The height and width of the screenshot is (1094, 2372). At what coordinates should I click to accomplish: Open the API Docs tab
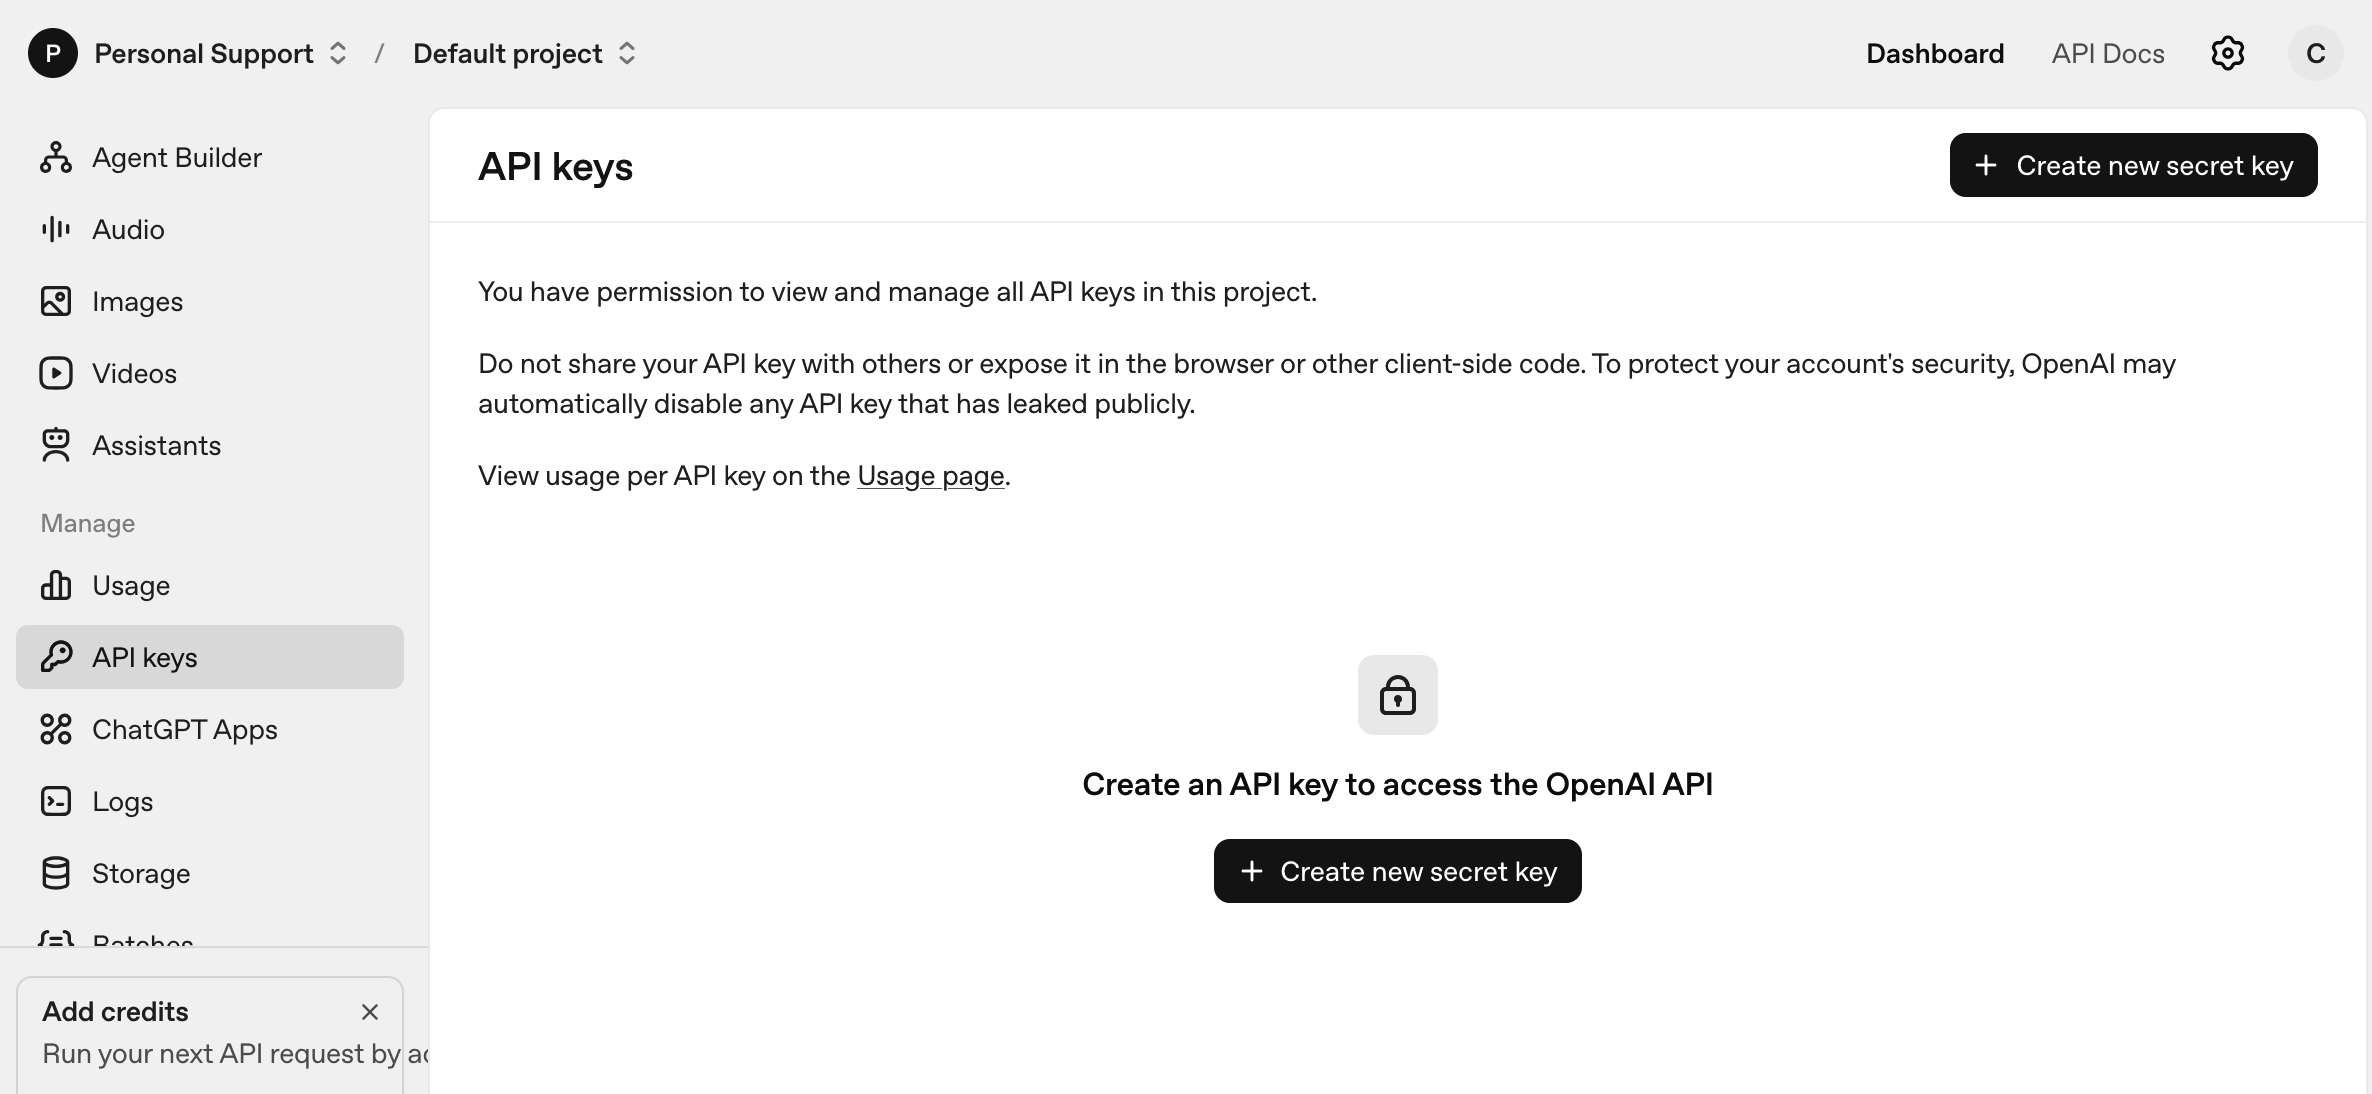point(2107,53)
